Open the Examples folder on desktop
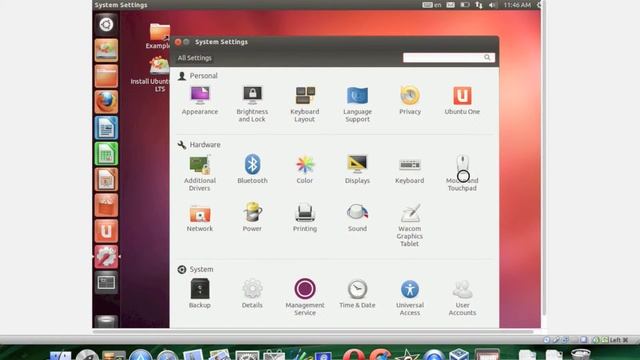The height and width of the screenshot is (360, 640). click(x=158, y=36)
